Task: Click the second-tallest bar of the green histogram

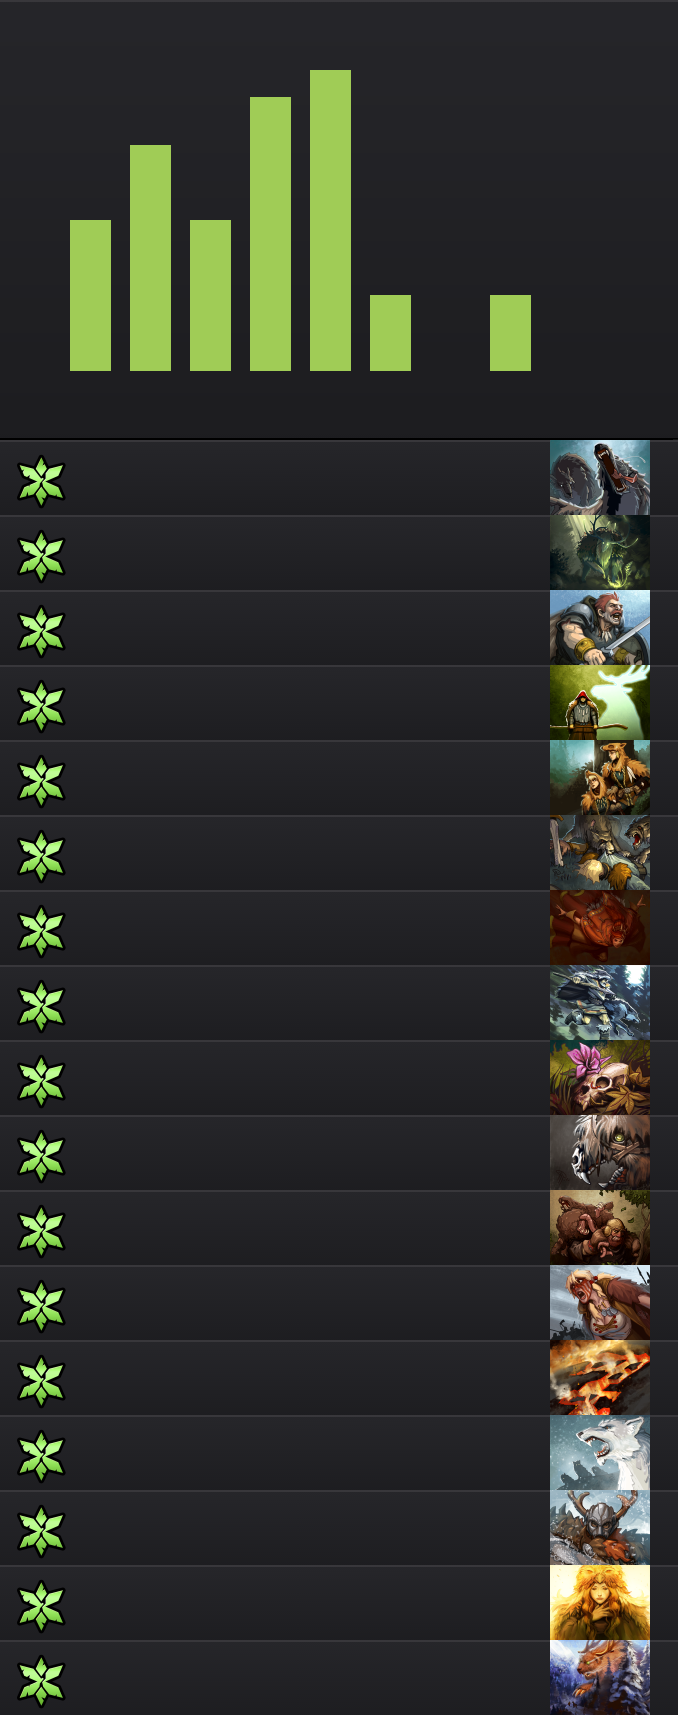Action: coord(270,234)
